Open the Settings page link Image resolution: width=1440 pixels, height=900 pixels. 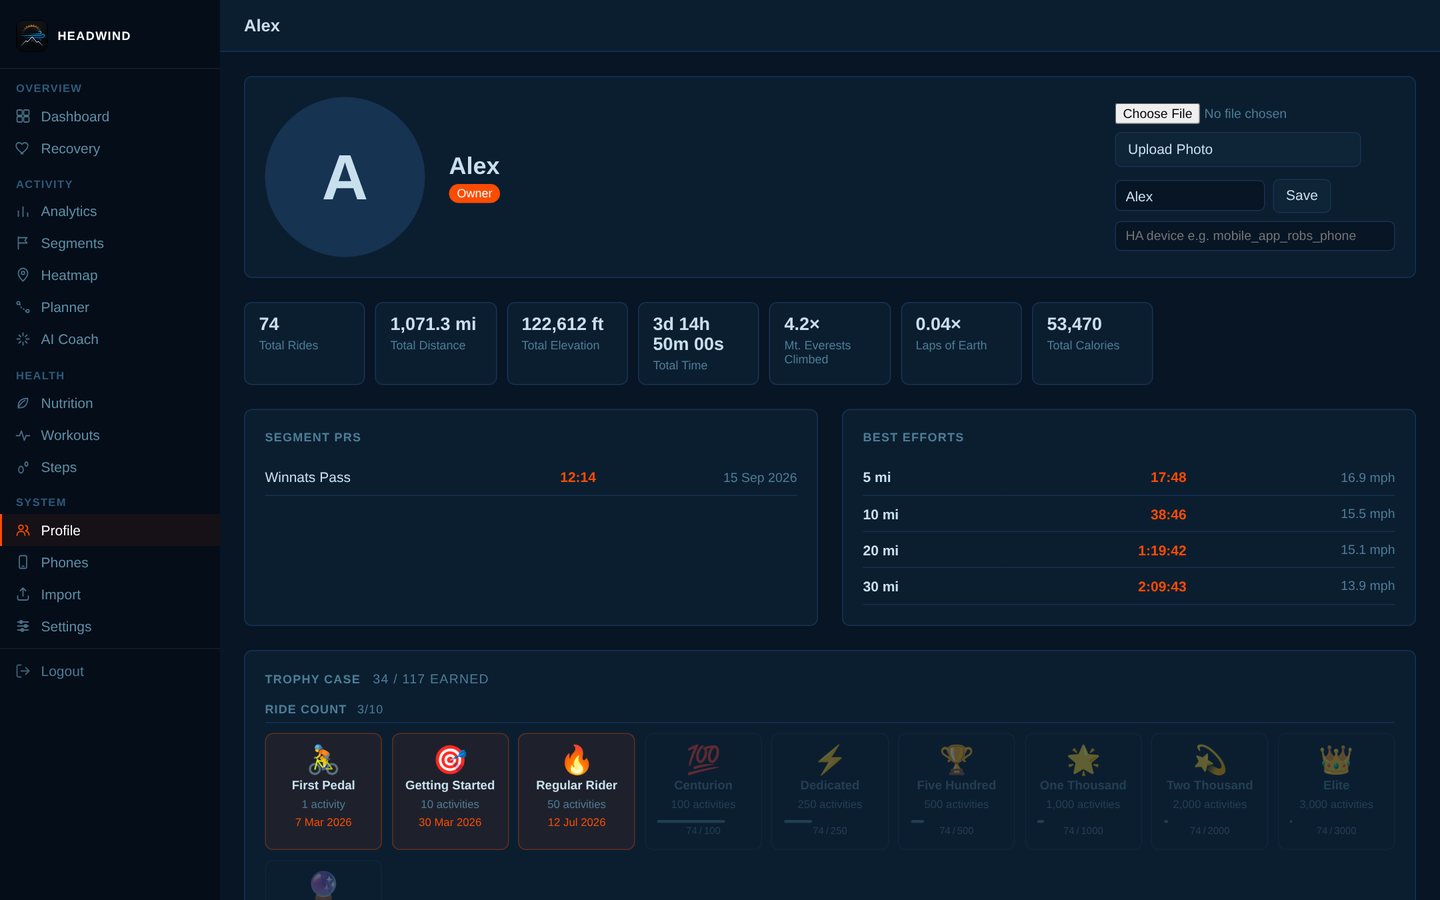point(110,626)
